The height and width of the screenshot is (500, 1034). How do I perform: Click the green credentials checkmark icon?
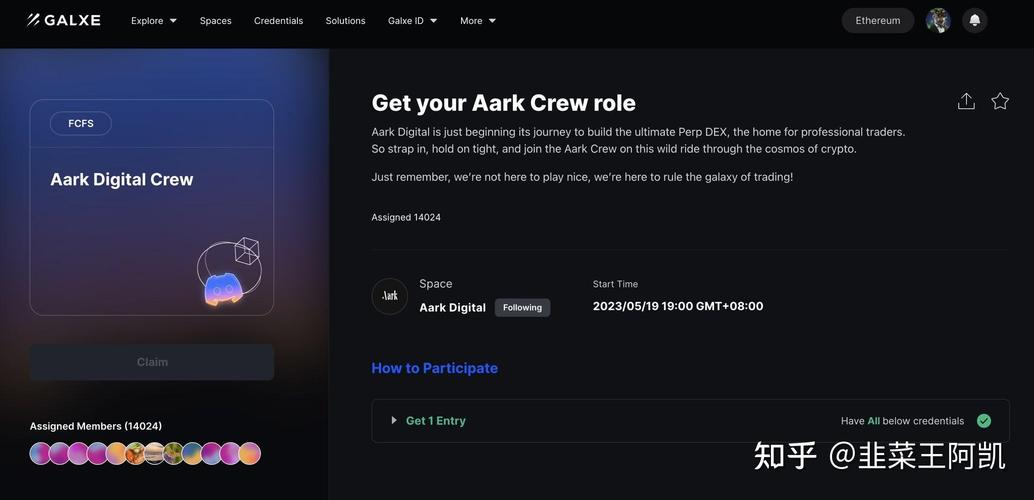coord(983,421)
